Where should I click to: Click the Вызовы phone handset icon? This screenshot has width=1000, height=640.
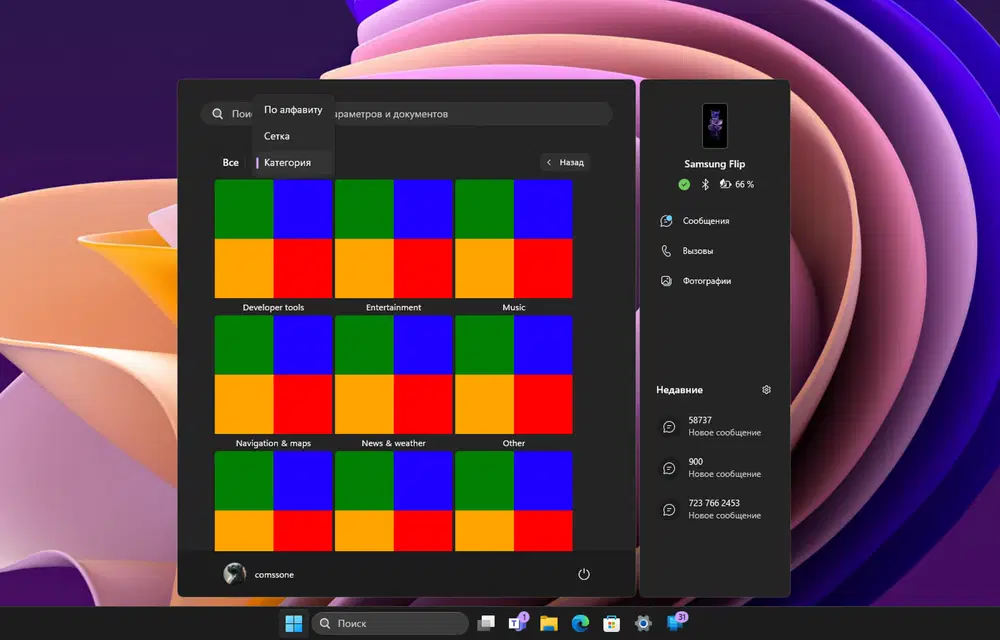point(666,251)
